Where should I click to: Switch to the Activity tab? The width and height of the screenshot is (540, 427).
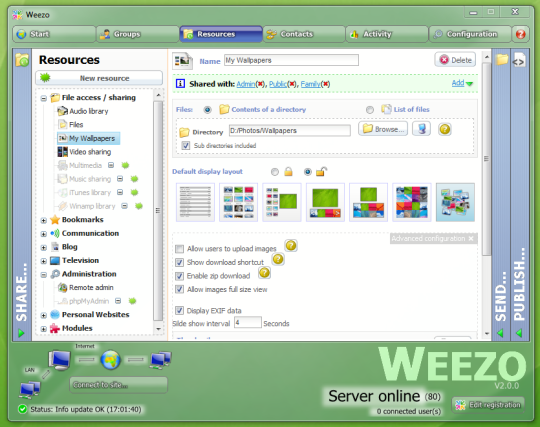pos(387,34)
